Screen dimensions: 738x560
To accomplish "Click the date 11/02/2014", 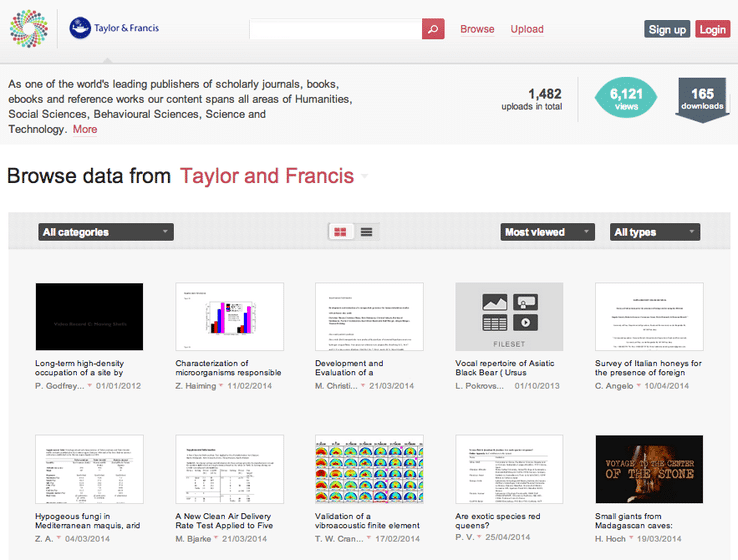I will [x=249, y=386].
